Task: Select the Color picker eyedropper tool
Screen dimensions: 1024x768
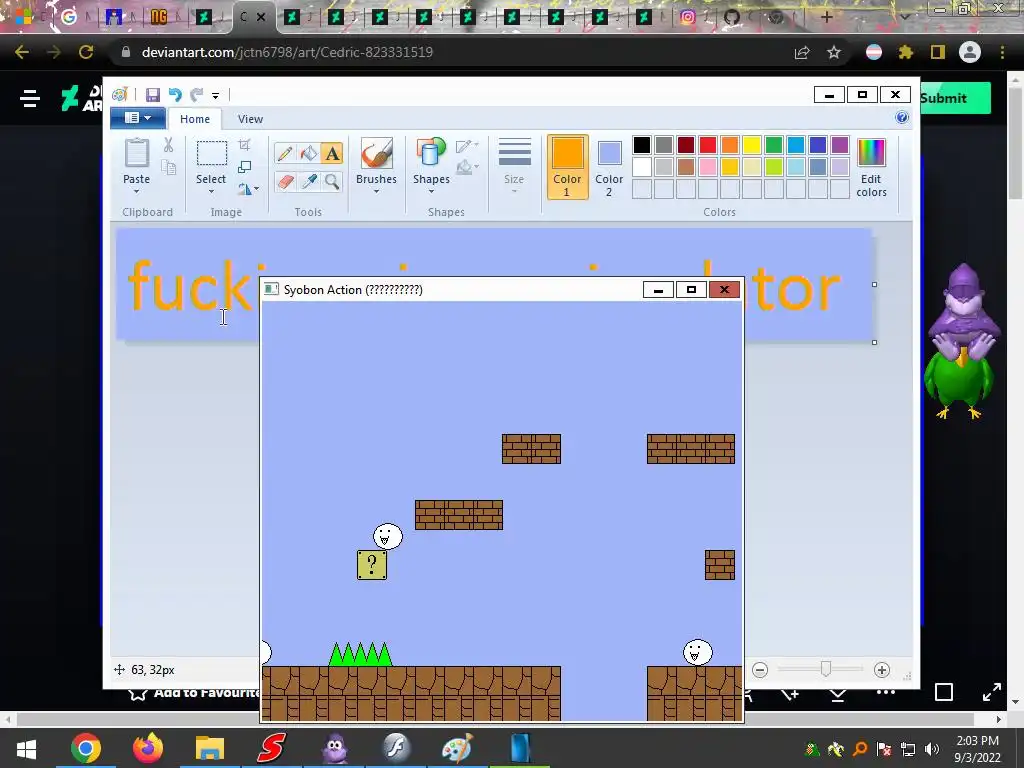Action: click(x=308, y=181)
